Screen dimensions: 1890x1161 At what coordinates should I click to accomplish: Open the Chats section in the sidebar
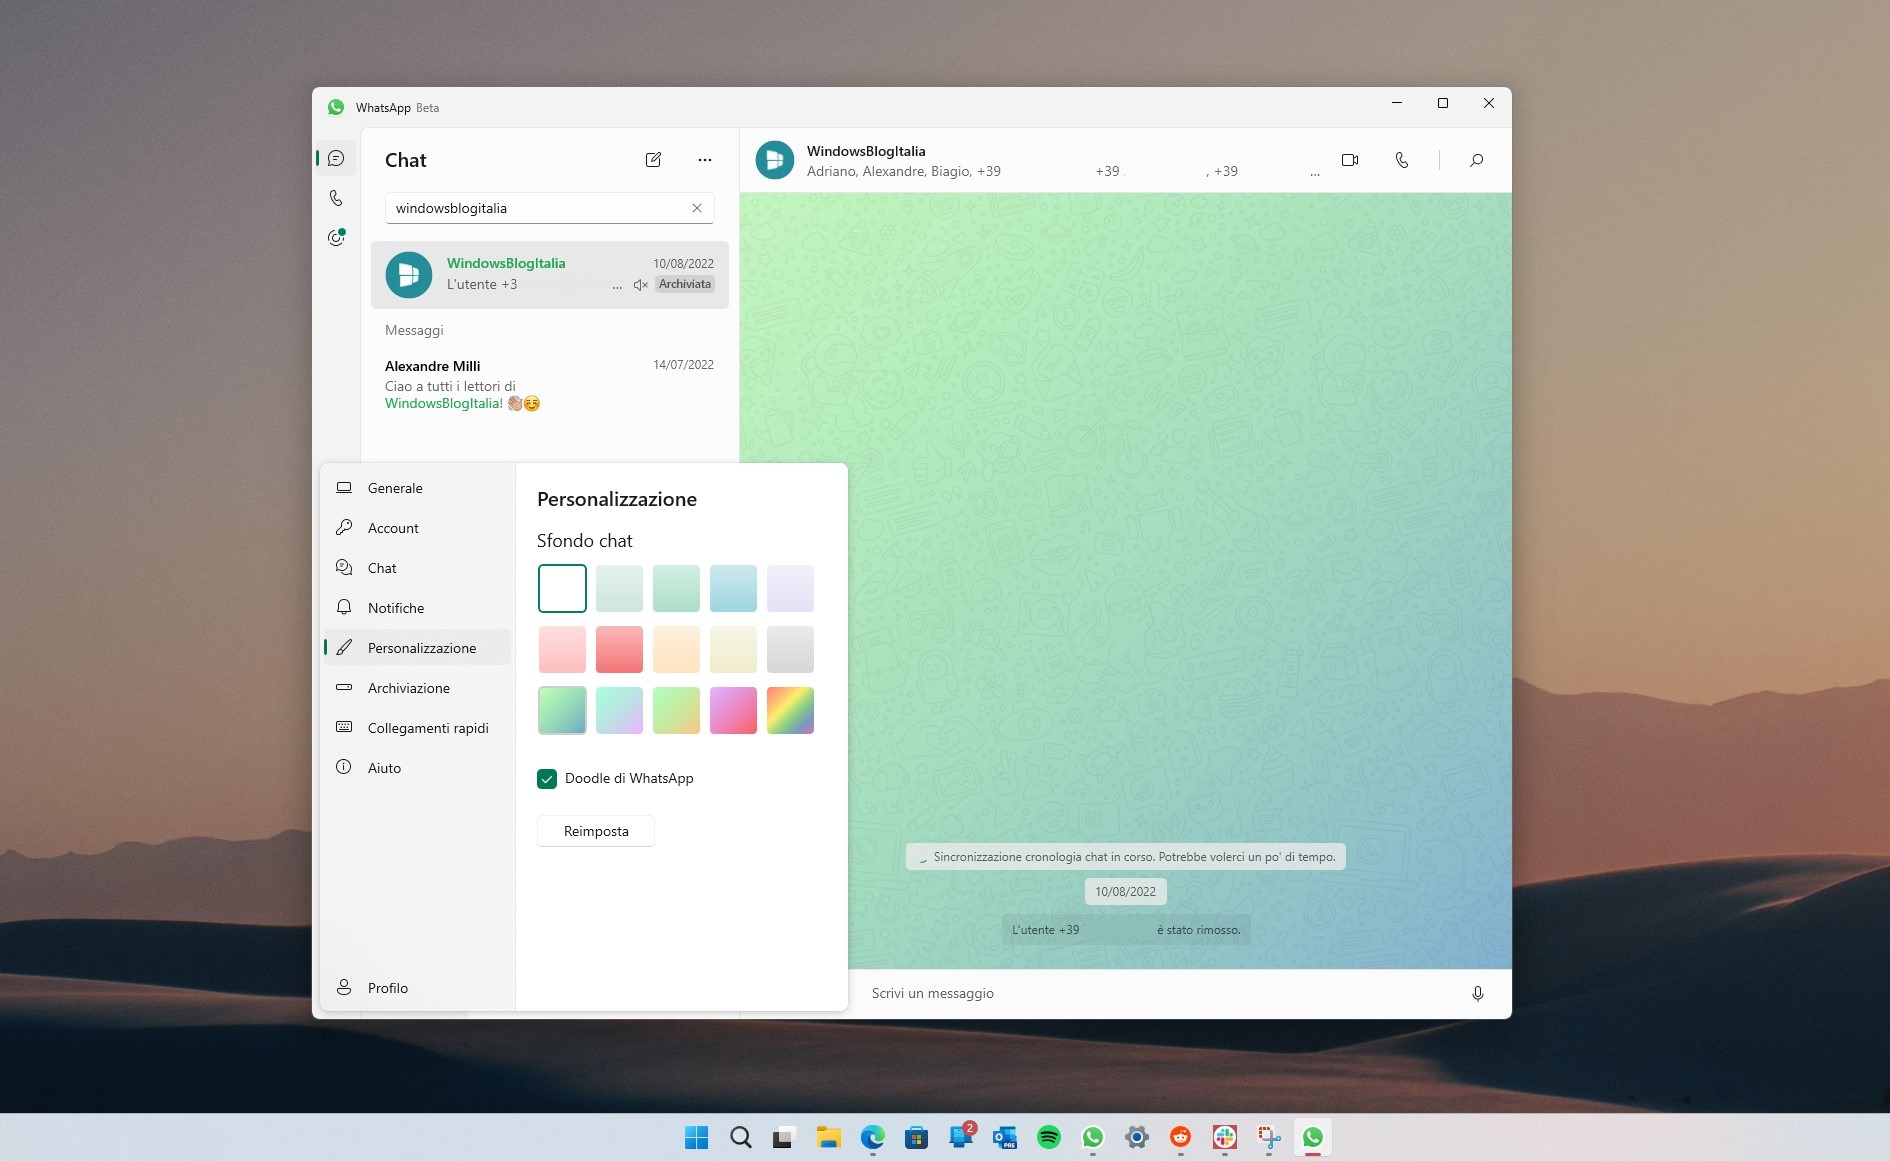pos(336,158)
